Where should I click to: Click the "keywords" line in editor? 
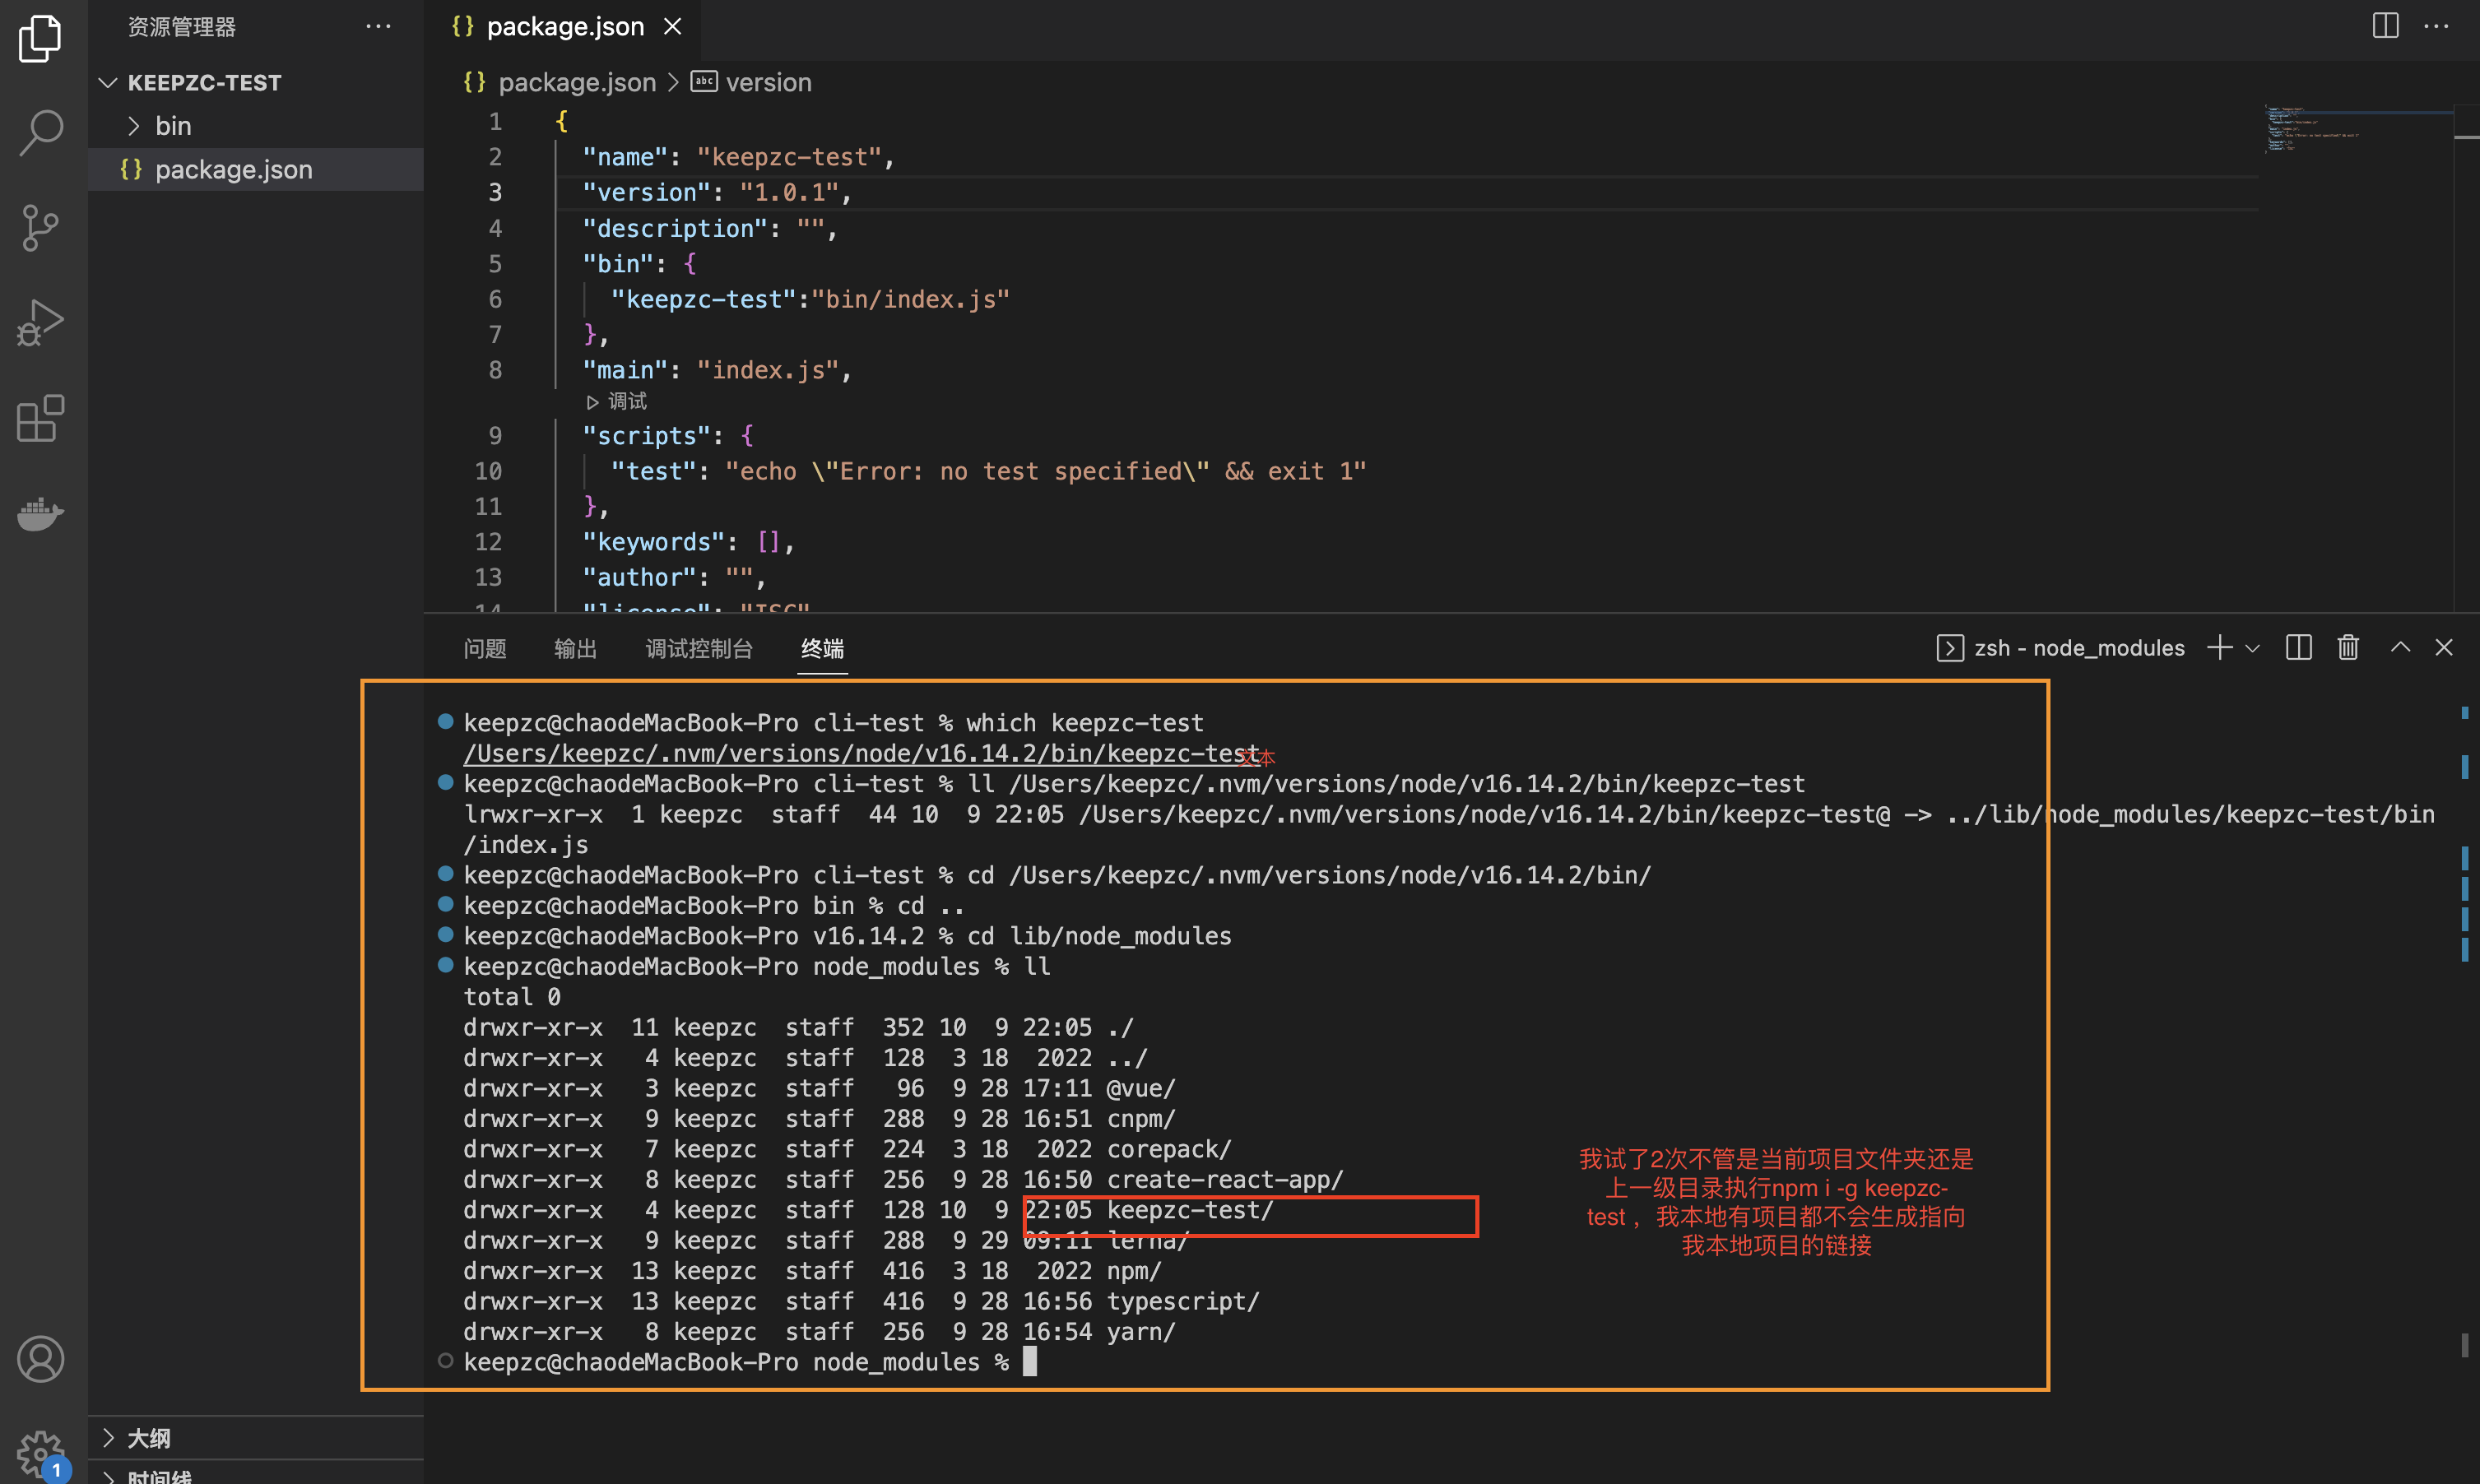pos(688,542)
